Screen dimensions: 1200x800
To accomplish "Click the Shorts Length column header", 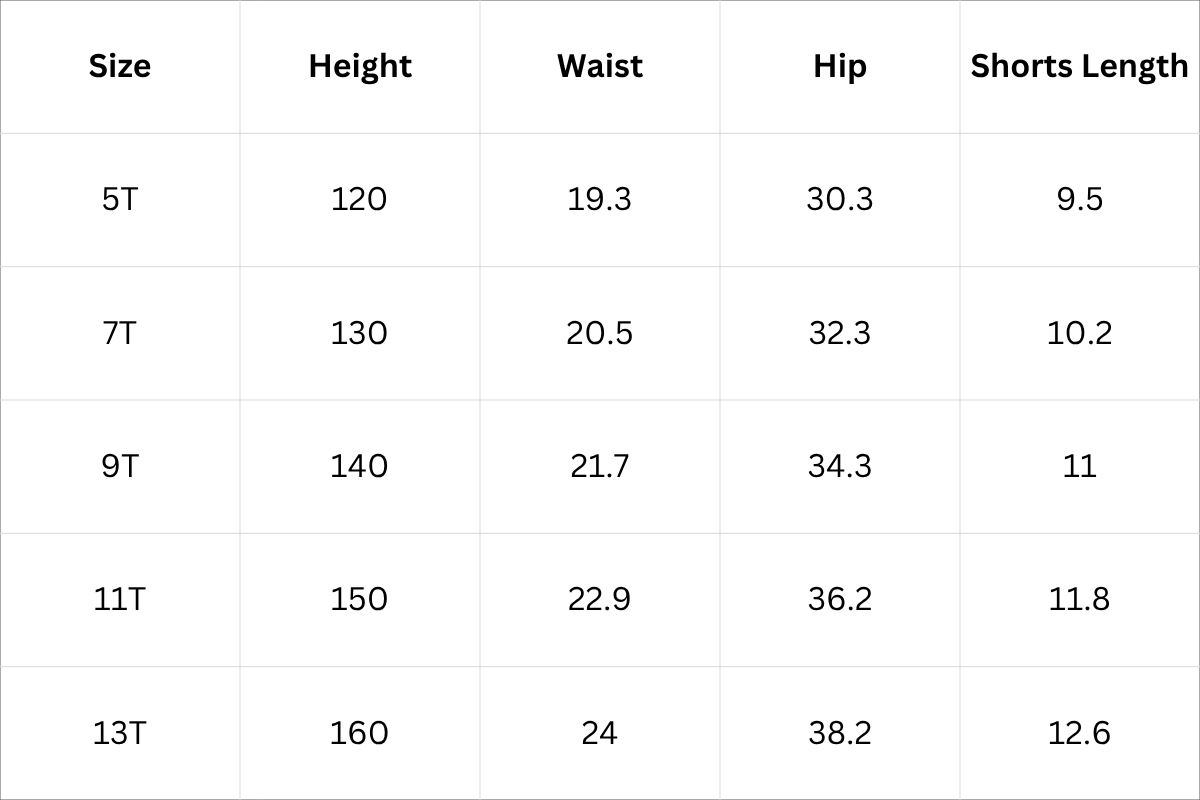I will coord(1080,67).
